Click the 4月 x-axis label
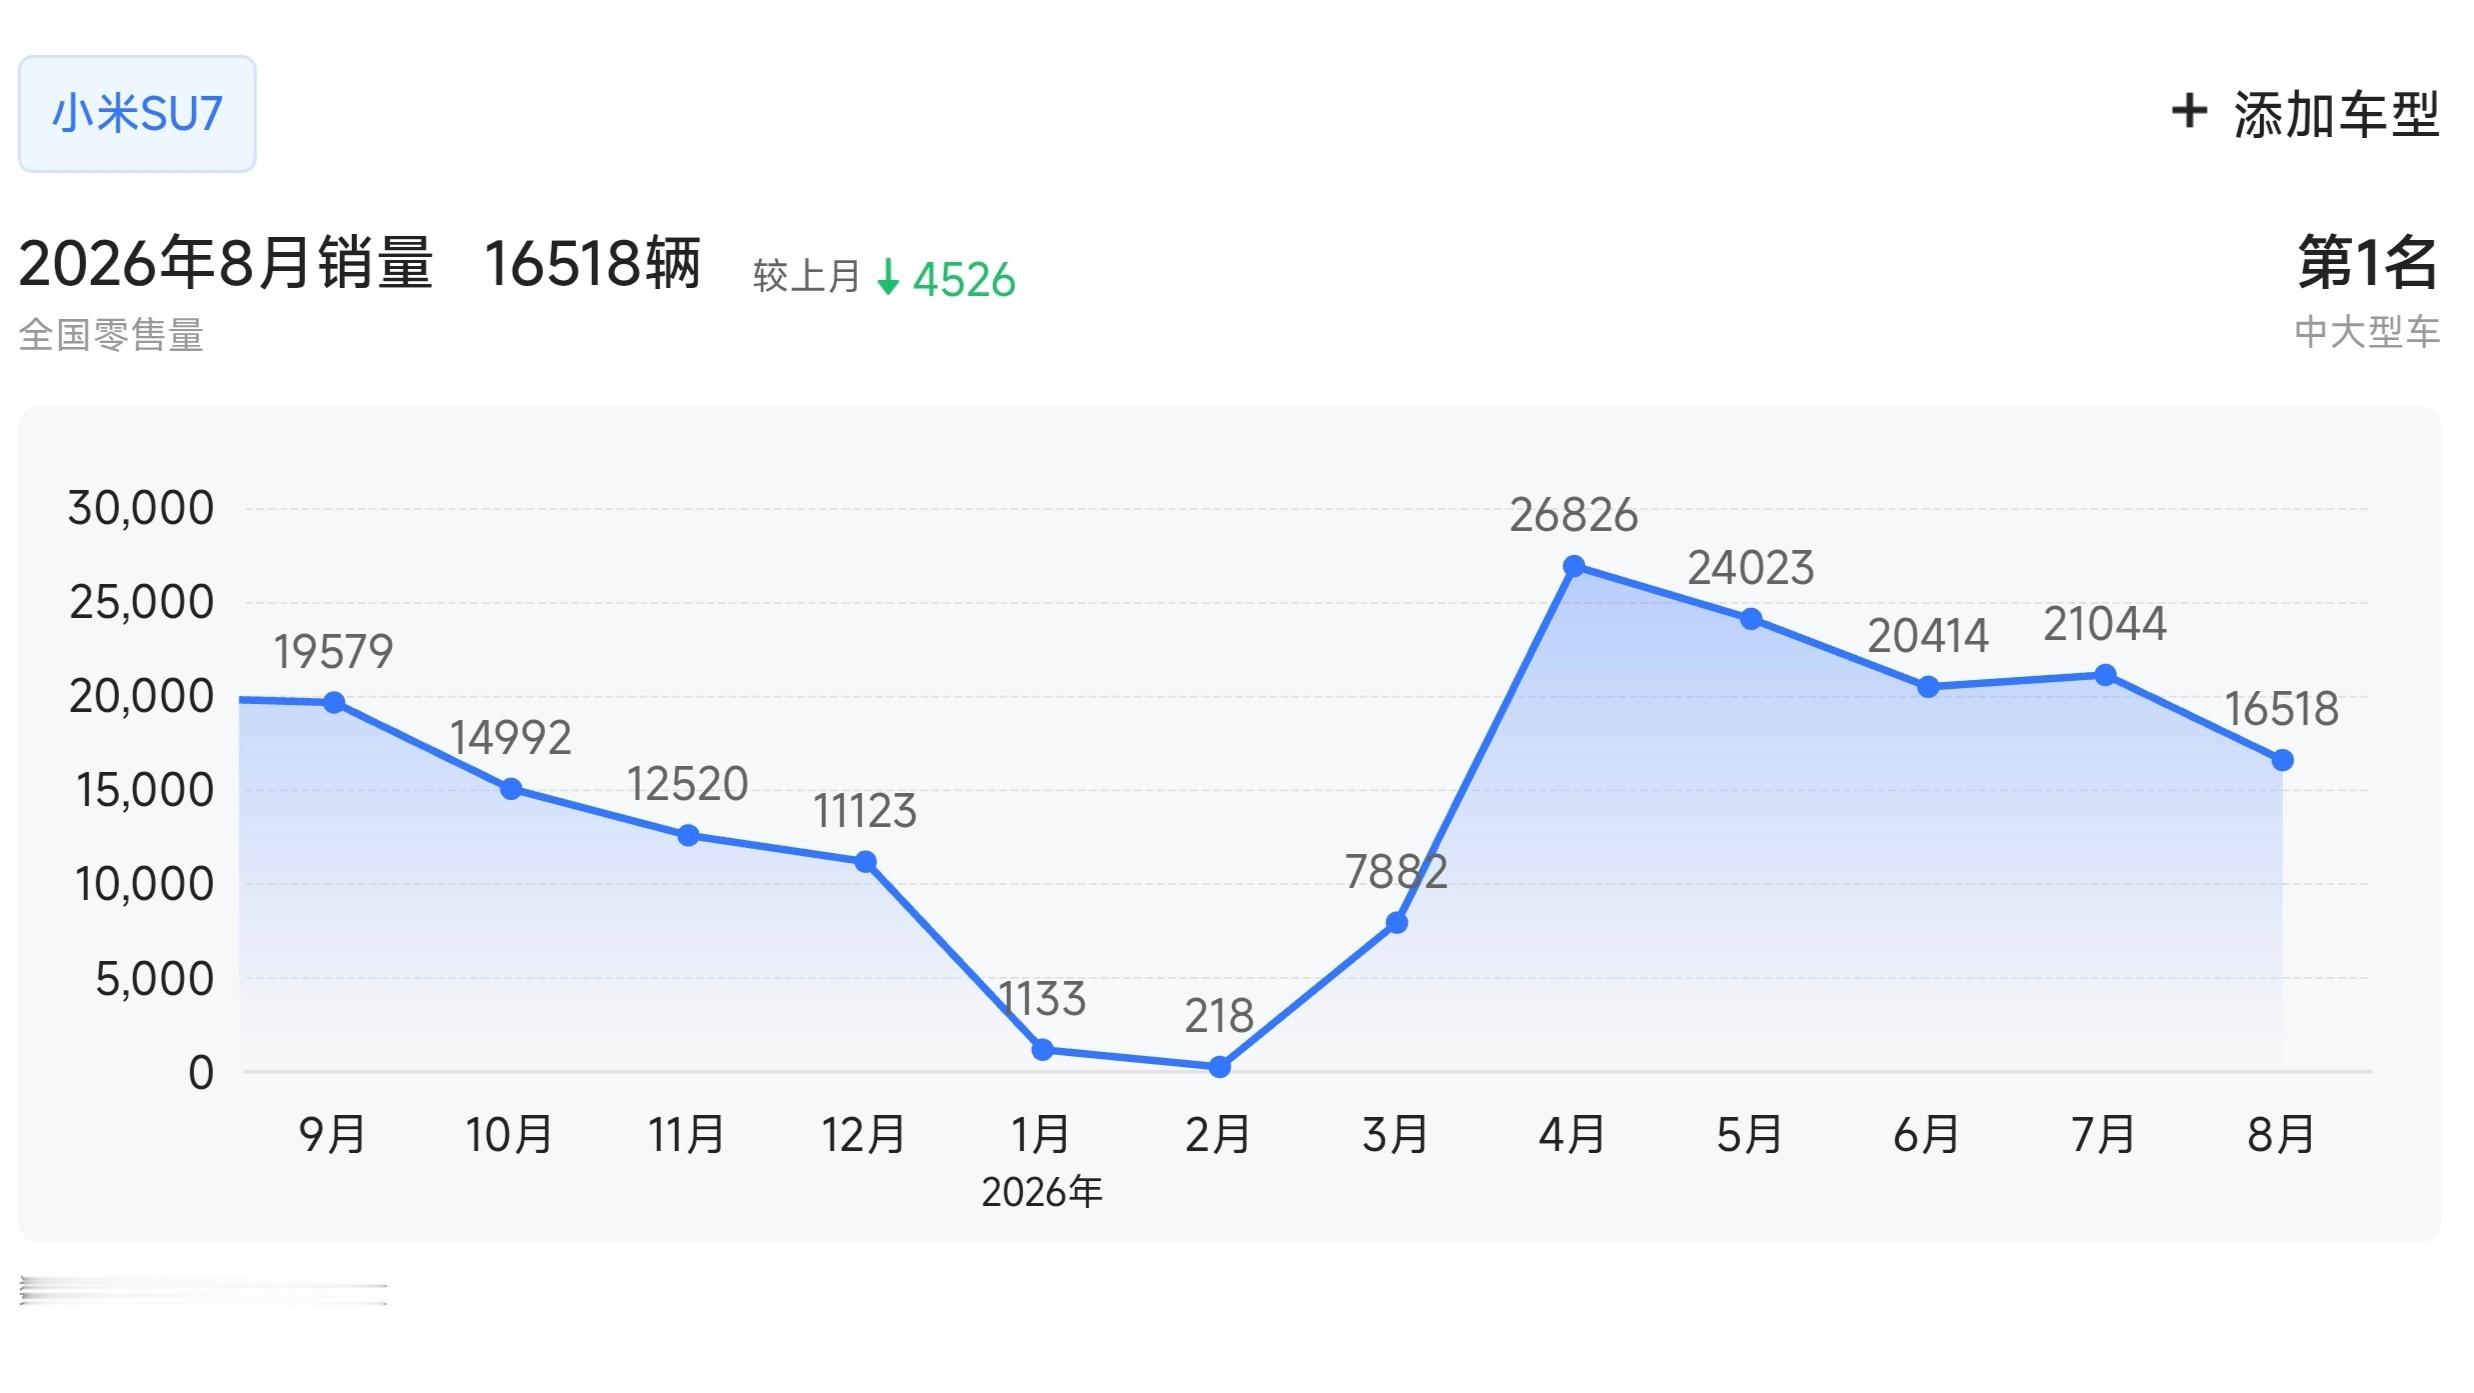 point(1572,1135)
